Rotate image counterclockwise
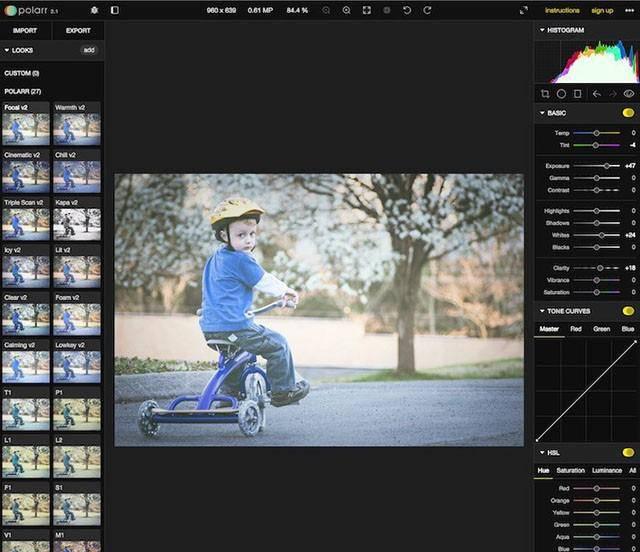The width and height of the screenshot is (640, 552). pyautogui.click(x=407, y=10)
